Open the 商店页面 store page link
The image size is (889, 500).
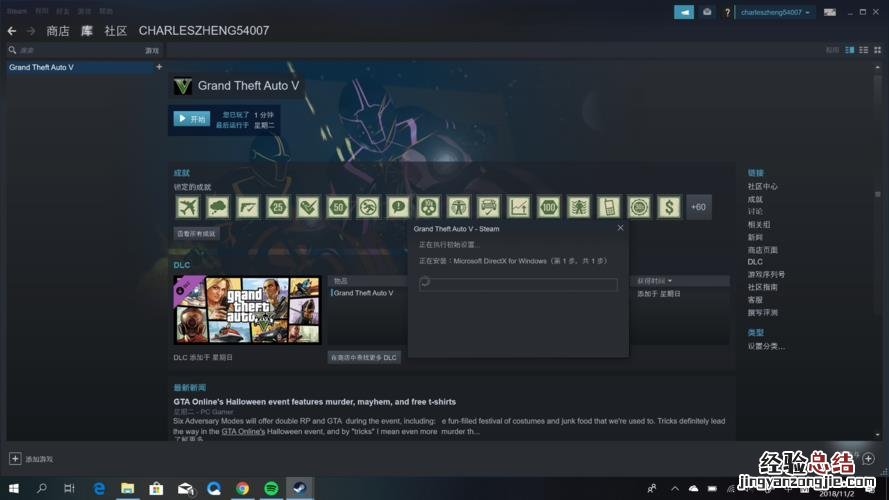(763, 249)
